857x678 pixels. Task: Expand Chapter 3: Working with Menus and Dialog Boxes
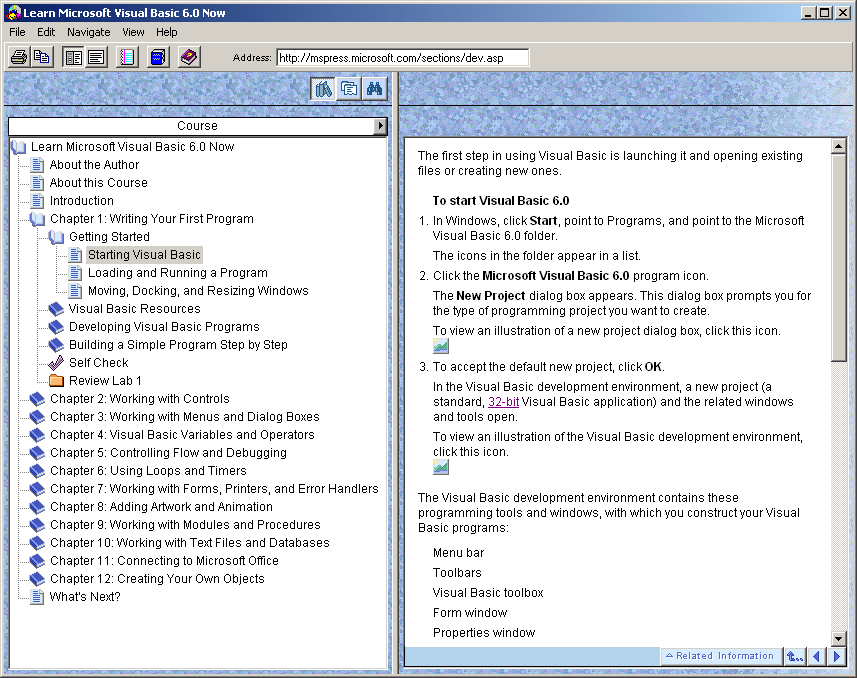point(37,417)
